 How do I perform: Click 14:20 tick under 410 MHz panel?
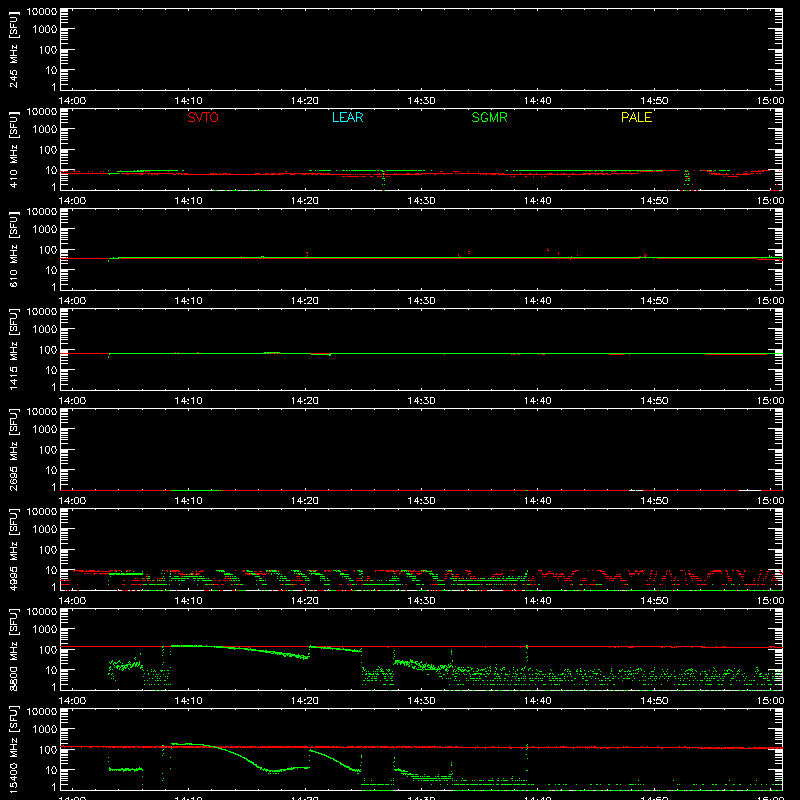[x=305, y=201]
